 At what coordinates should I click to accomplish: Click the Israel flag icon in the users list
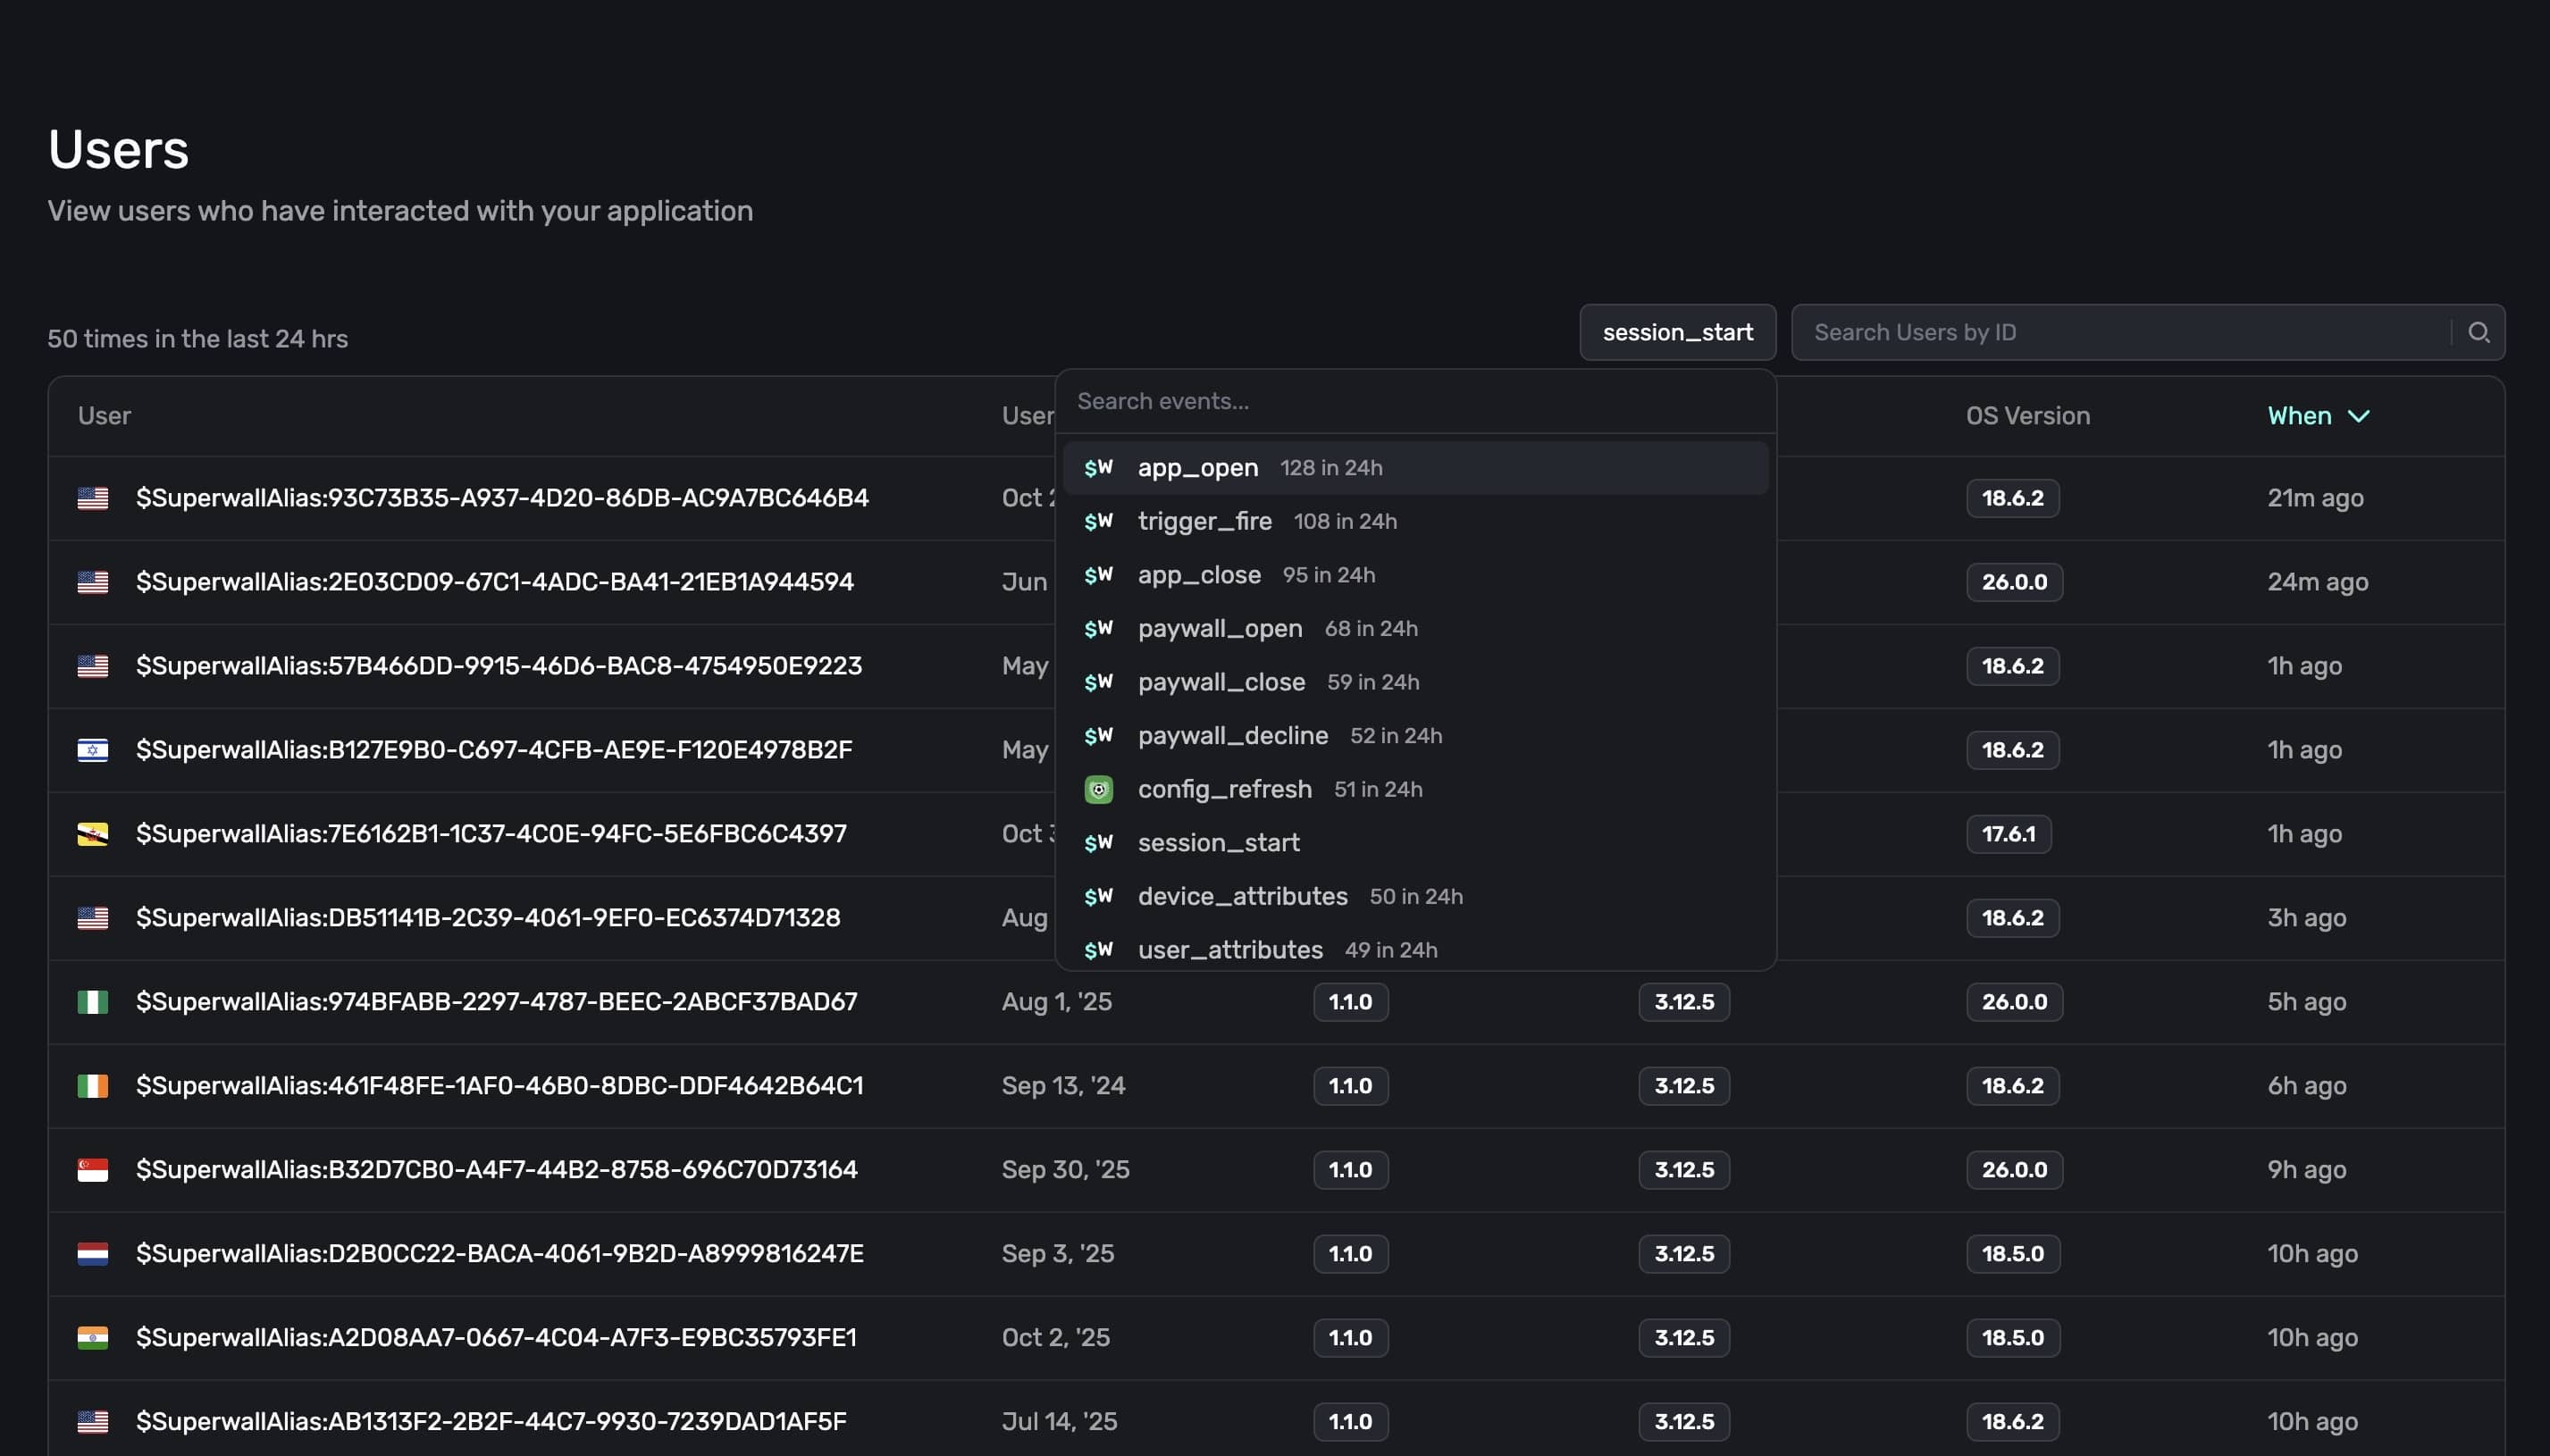(x=93, y=750)
